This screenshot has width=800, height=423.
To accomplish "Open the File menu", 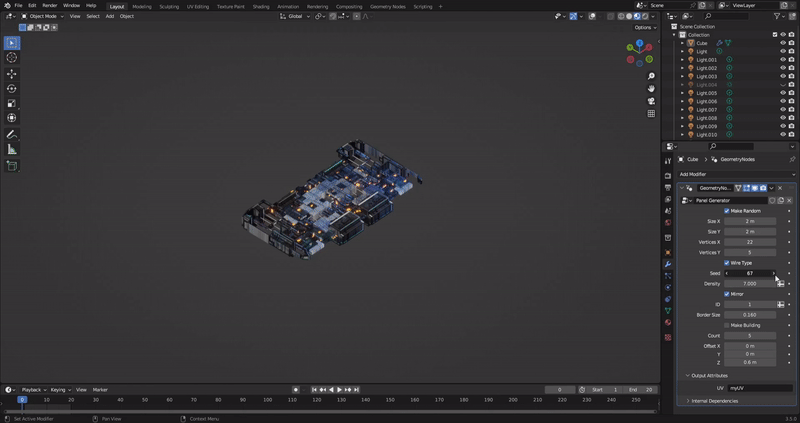I will [18, 6].
